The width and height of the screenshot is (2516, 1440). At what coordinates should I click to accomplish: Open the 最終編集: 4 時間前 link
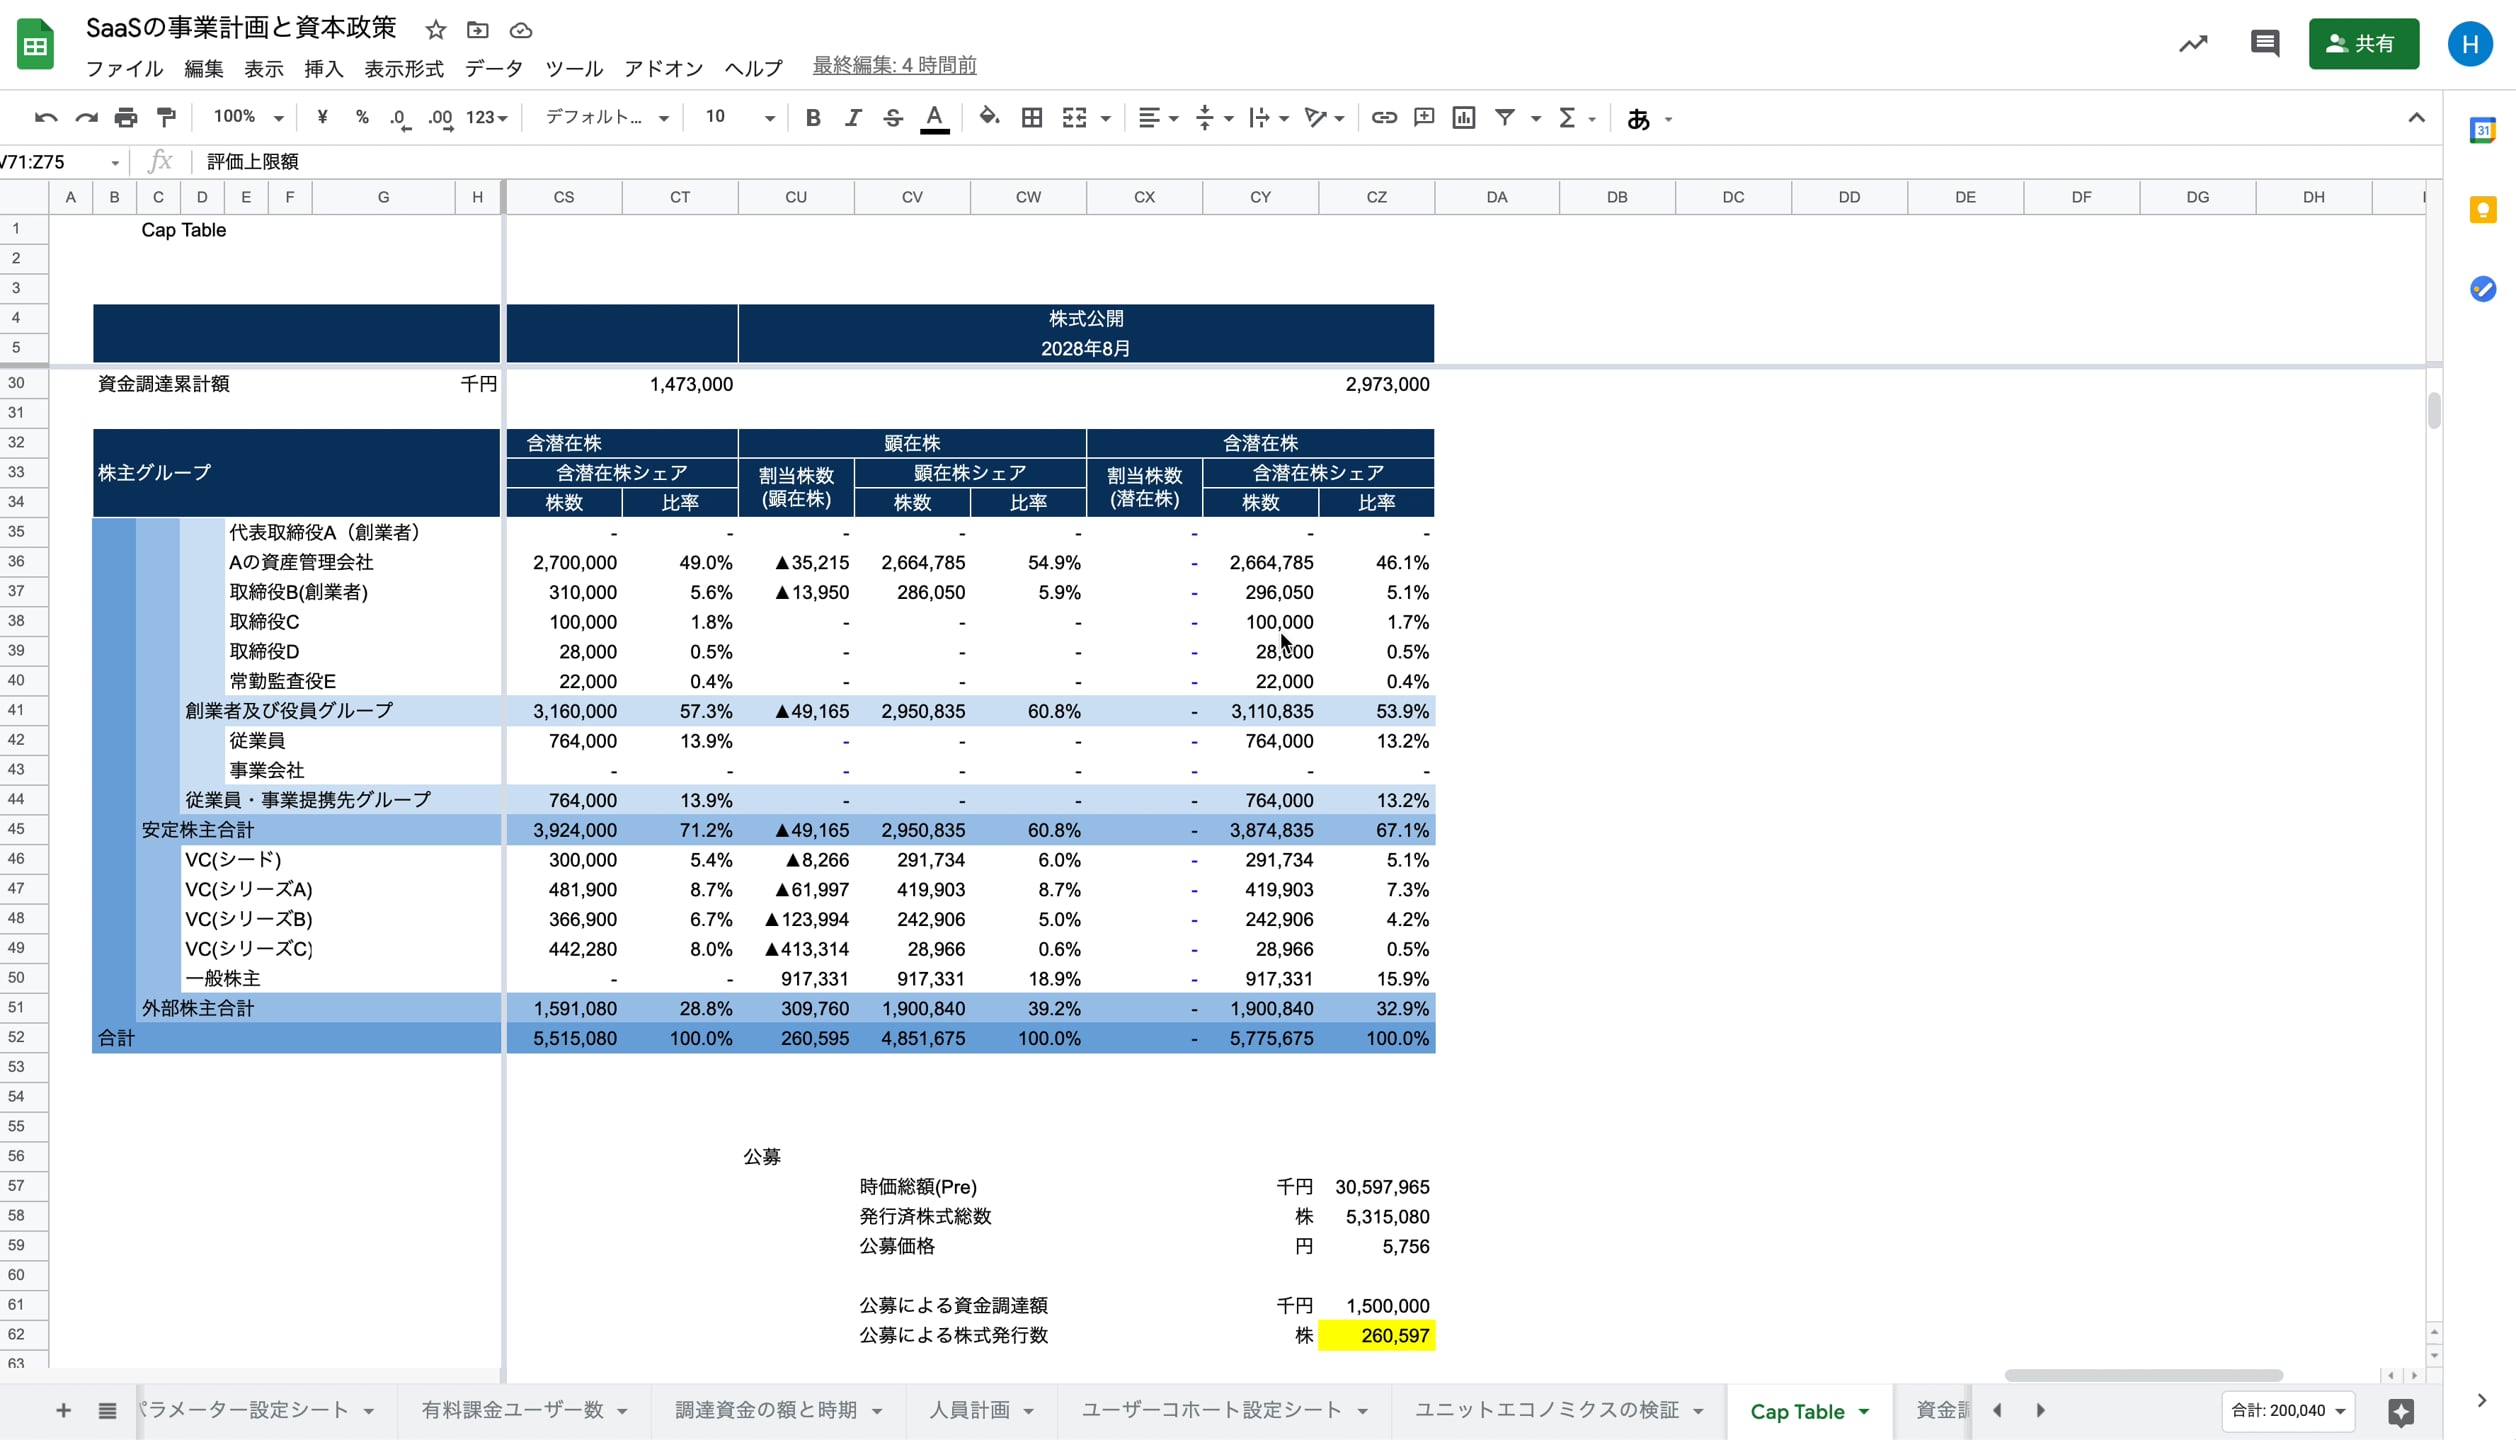(x=894, y=65)
